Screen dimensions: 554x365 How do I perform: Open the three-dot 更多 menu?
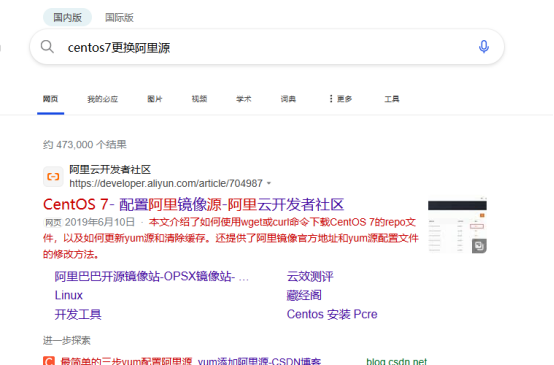click(x=340, y=99)
